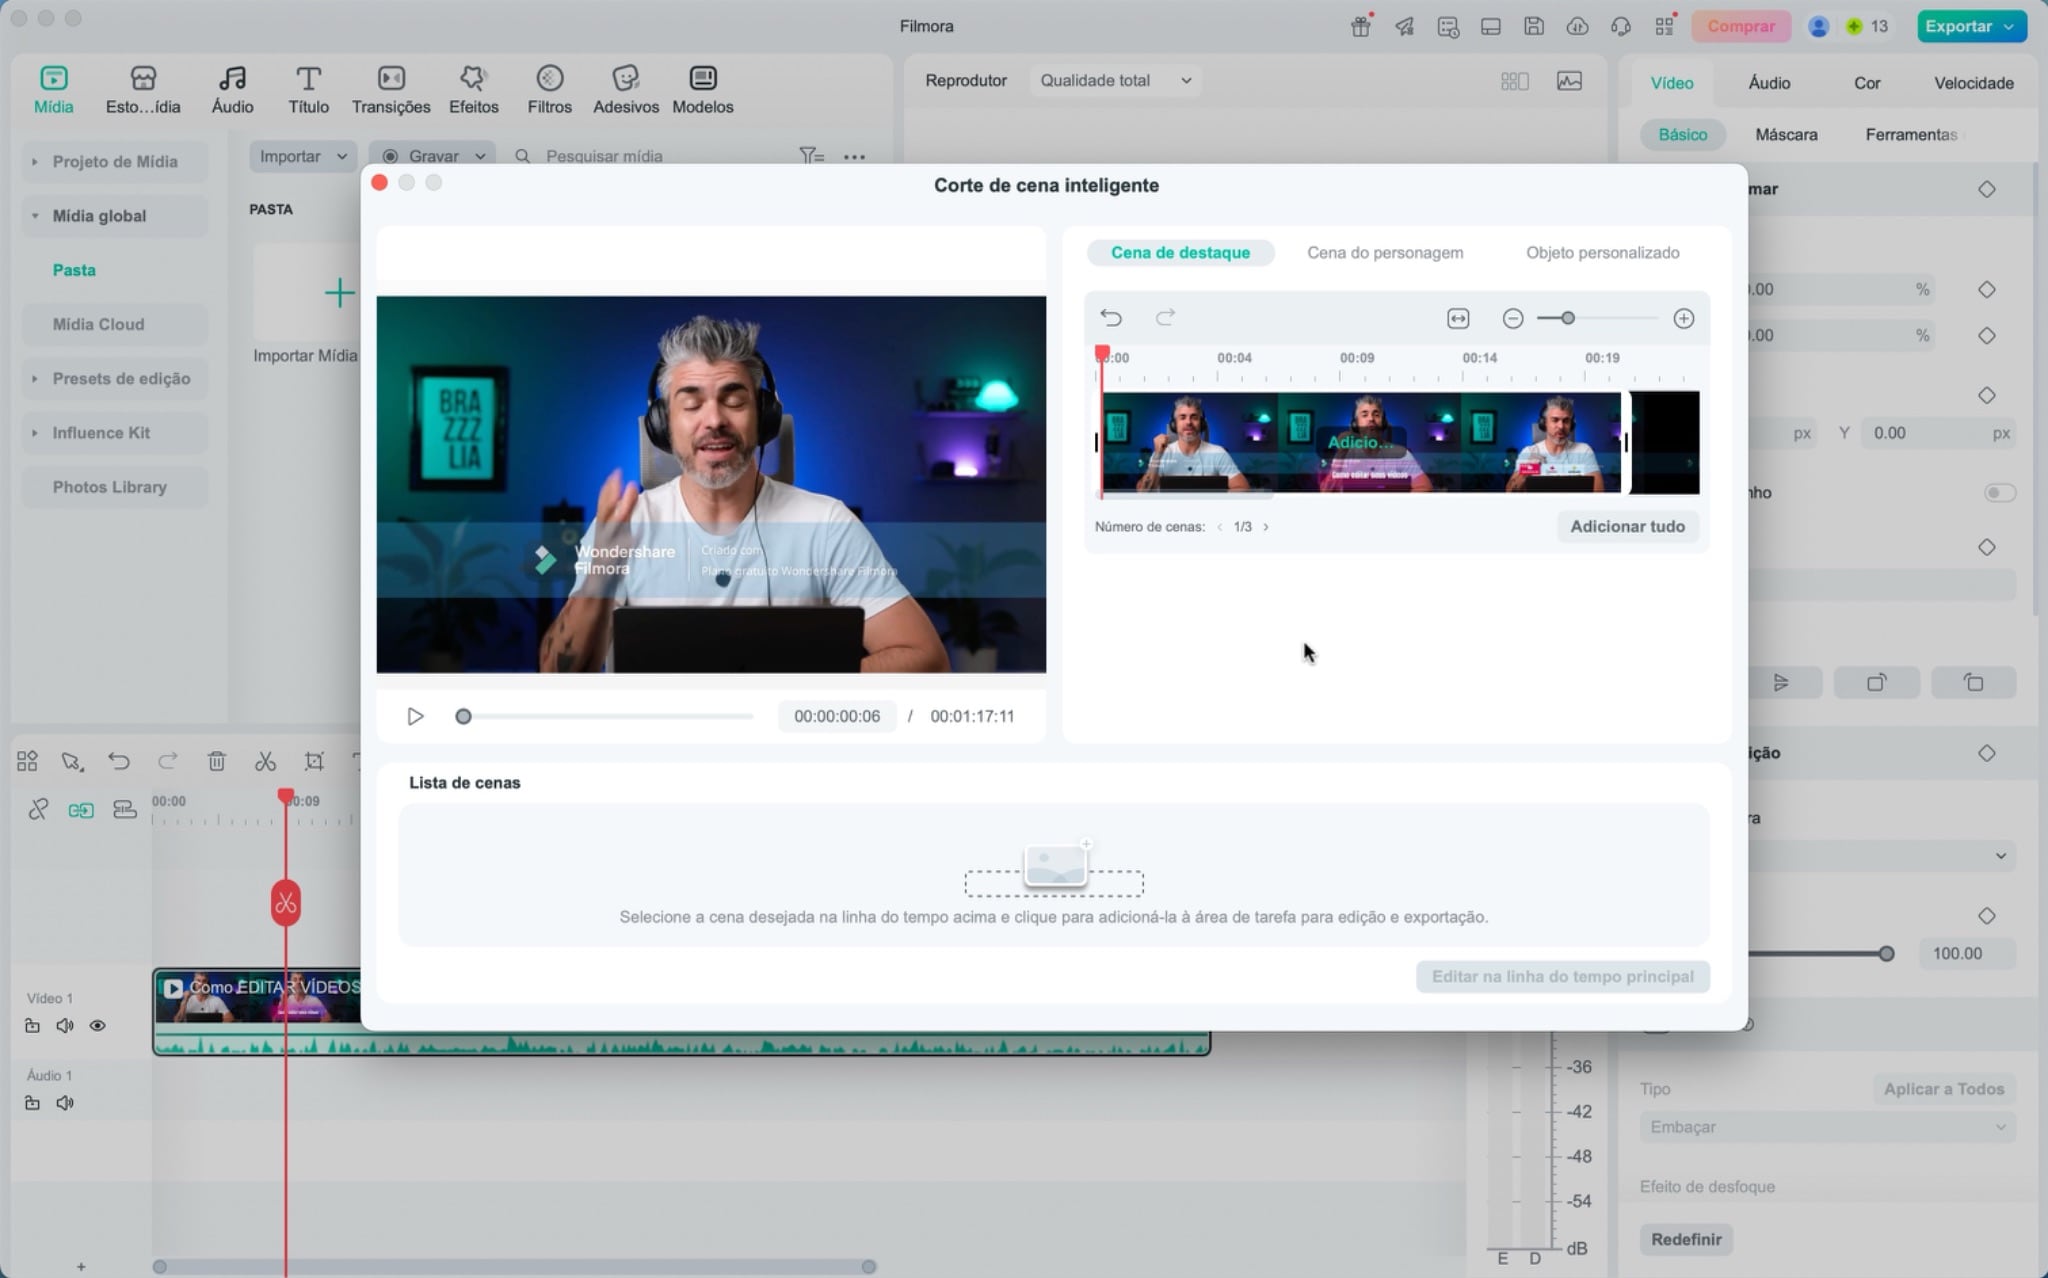The image size is (2048, 1278).
Task: Click Aplicar a Todos button
Action: (1943, 1089)
